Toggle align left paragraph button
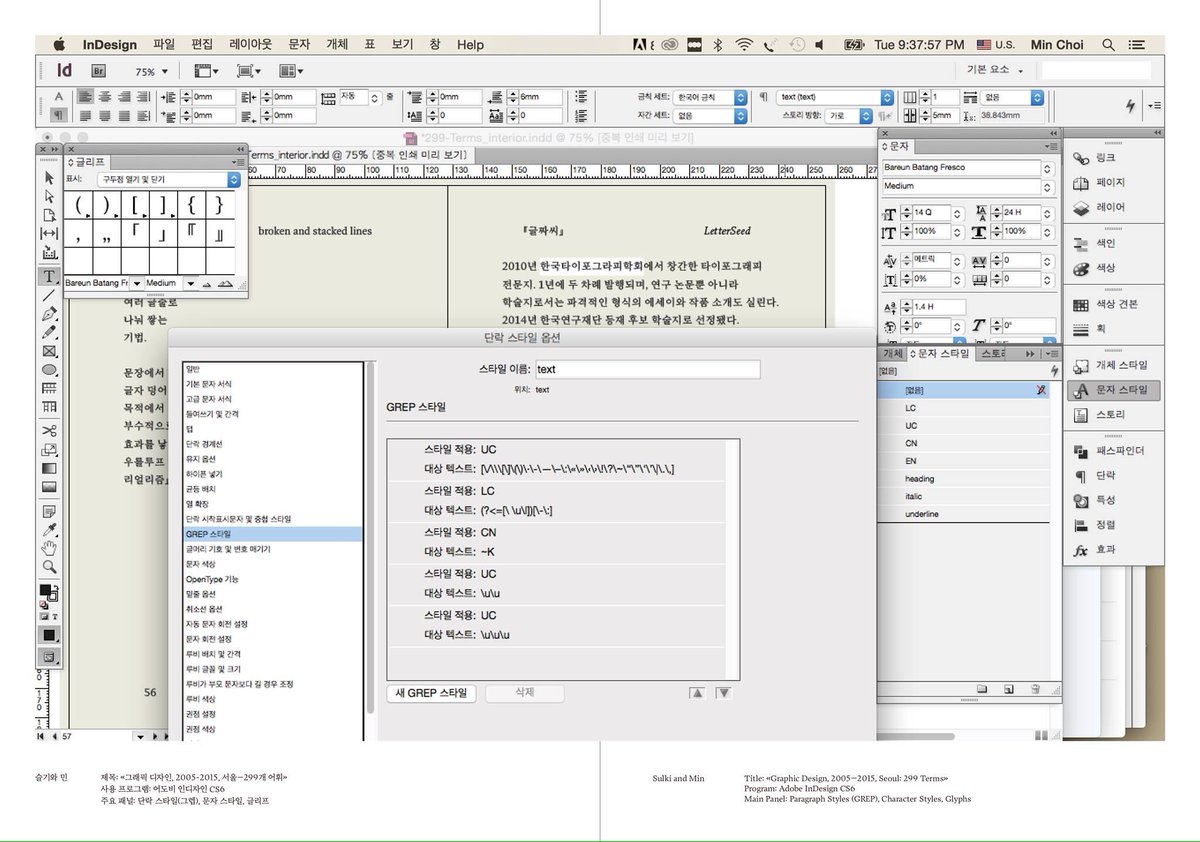 (x=86, y=97)
